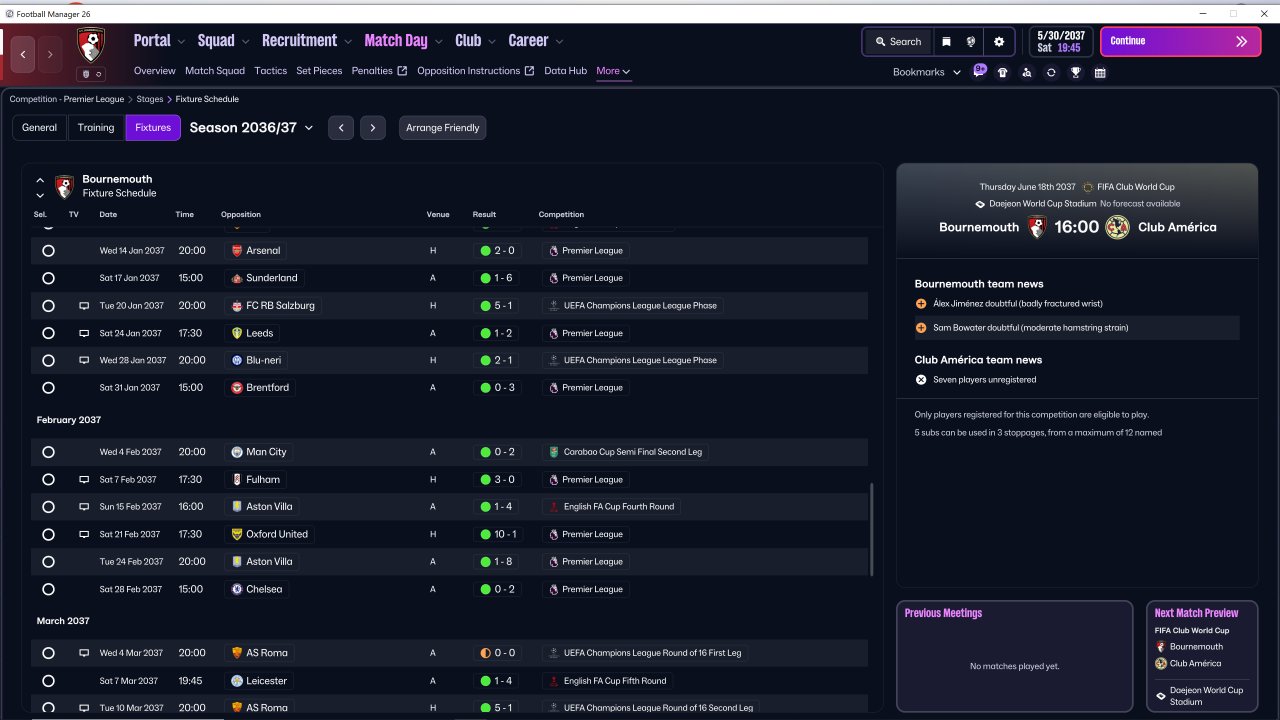This screenshot has width=1280, height=720.
Task: Open the Set Pieces submenu item
Action: point(319,71)
